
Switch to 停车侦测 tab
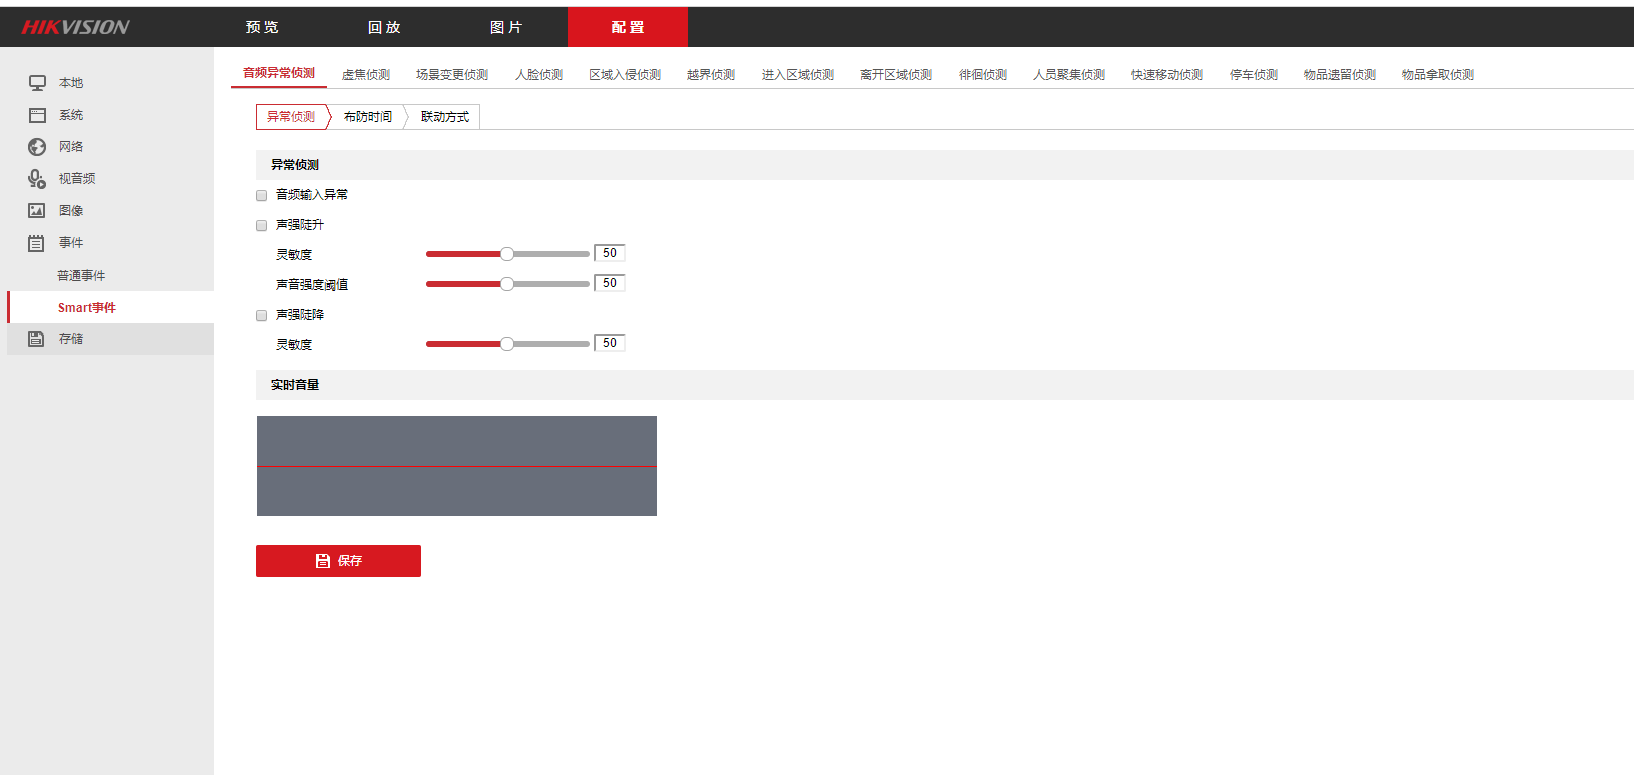(x=1254, y=75)
